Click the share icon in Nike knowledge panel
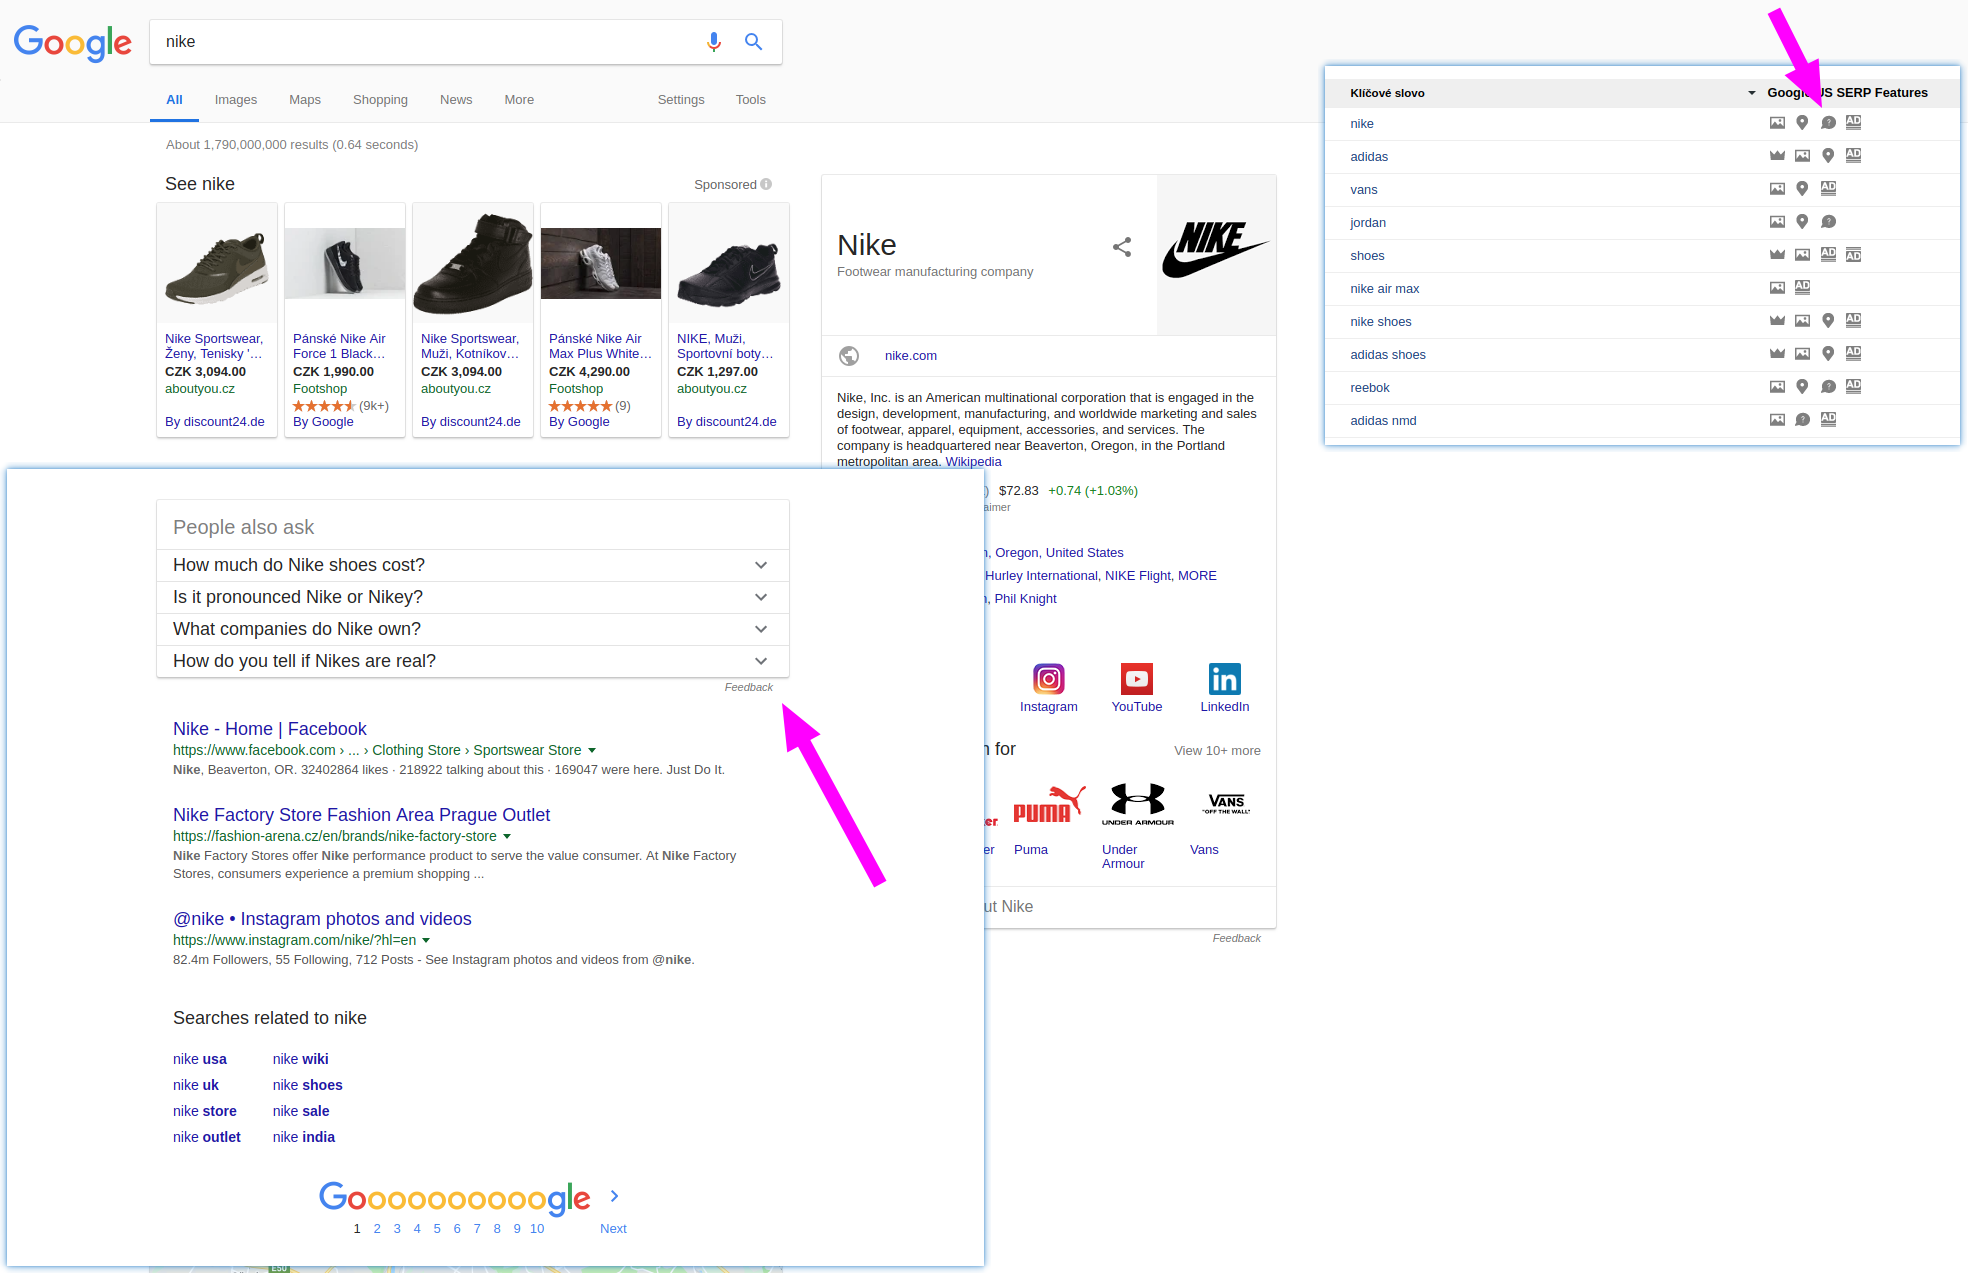This screenshot has height=1273, width=1968. coord(1122,247)
